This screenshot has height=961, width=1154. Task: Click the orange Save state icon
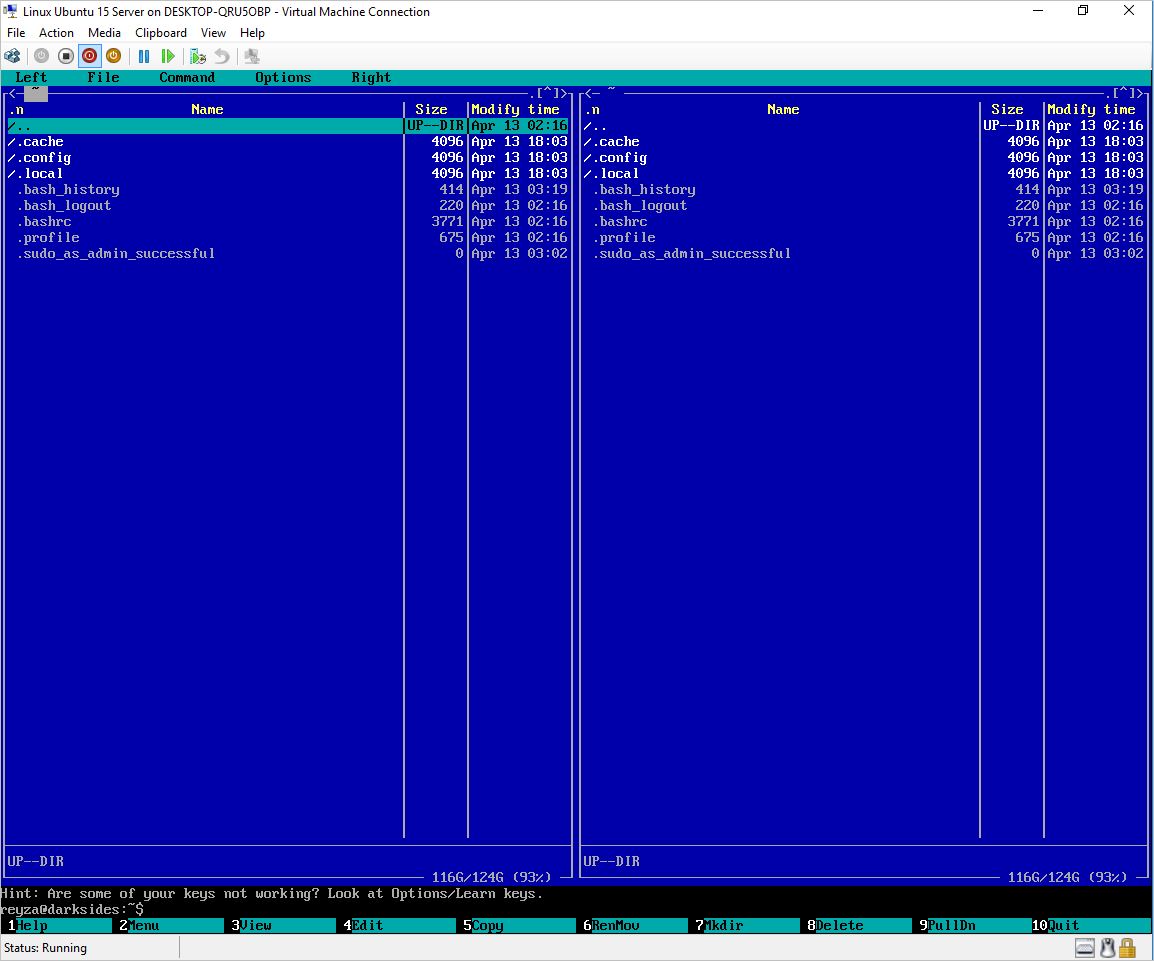pyautogui.click(x=114, y=57)
